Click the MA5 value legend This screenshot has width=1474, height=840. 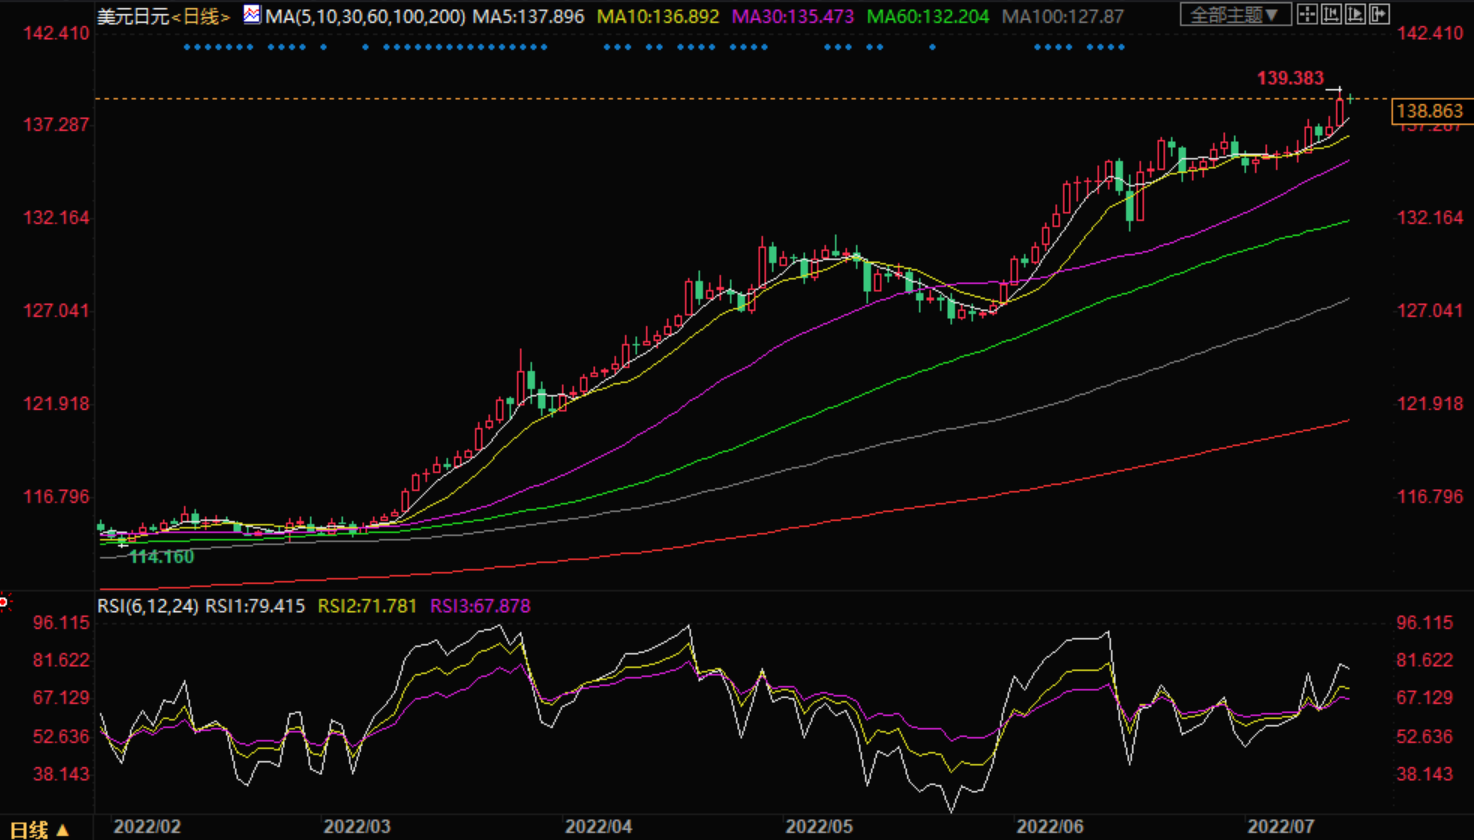tap(528, 17)
